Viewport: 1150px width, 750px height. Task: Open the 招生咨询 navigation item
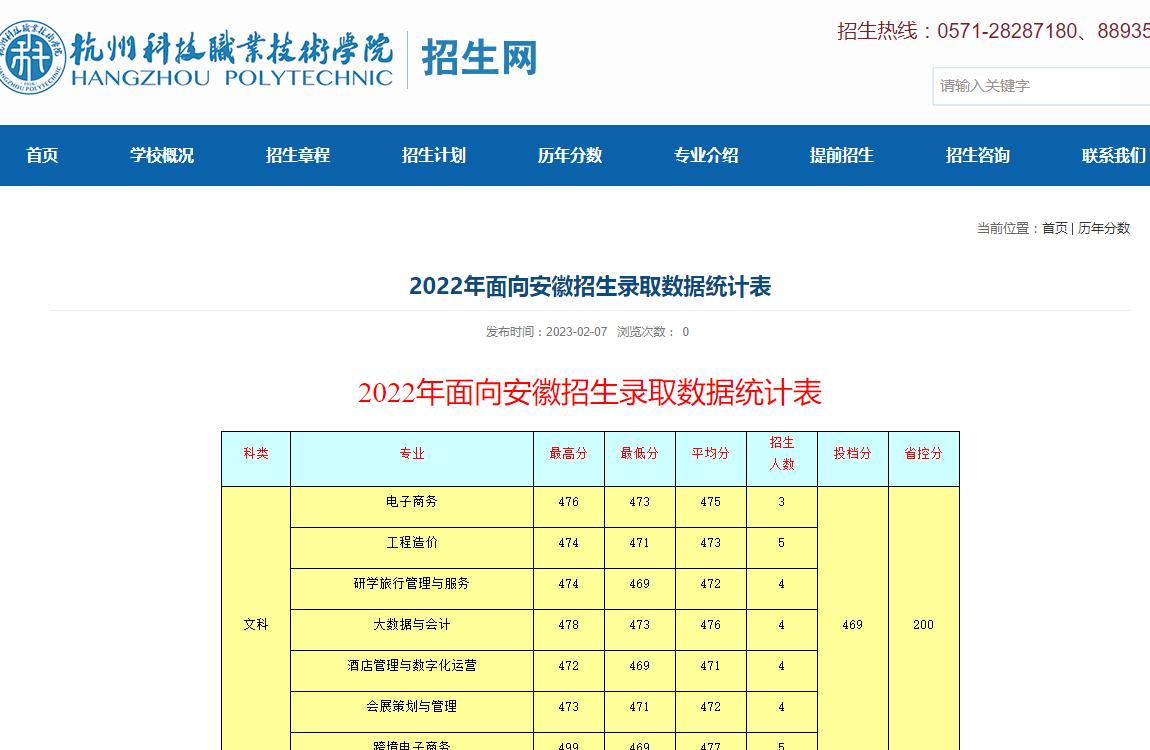click(x=978, y=155)
